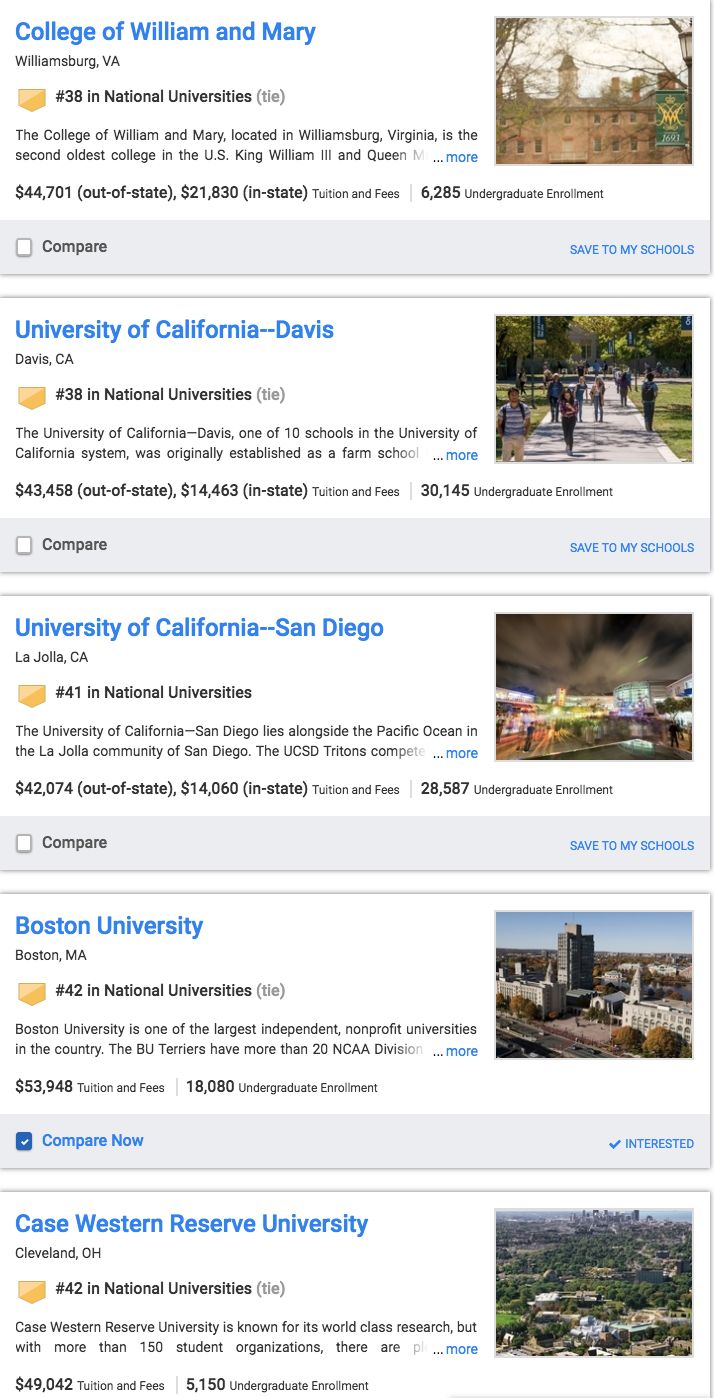
Task: Click Compare Now for Boston University
Action: (93, 1141)
